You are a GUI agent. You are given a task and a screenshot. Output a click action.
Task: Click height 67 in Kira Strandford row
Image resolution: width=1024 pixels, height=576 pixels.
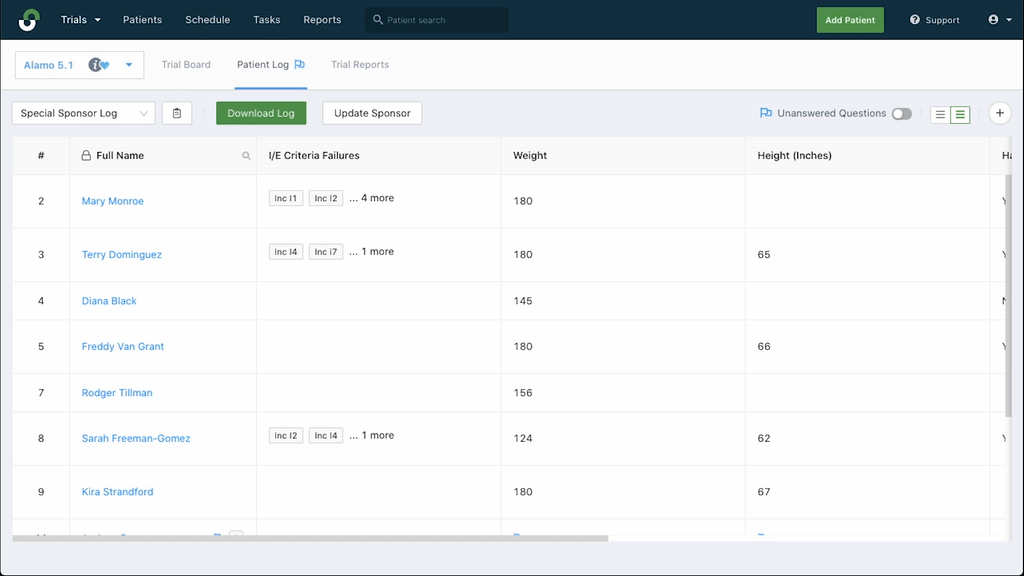click(x=763, y=492)
